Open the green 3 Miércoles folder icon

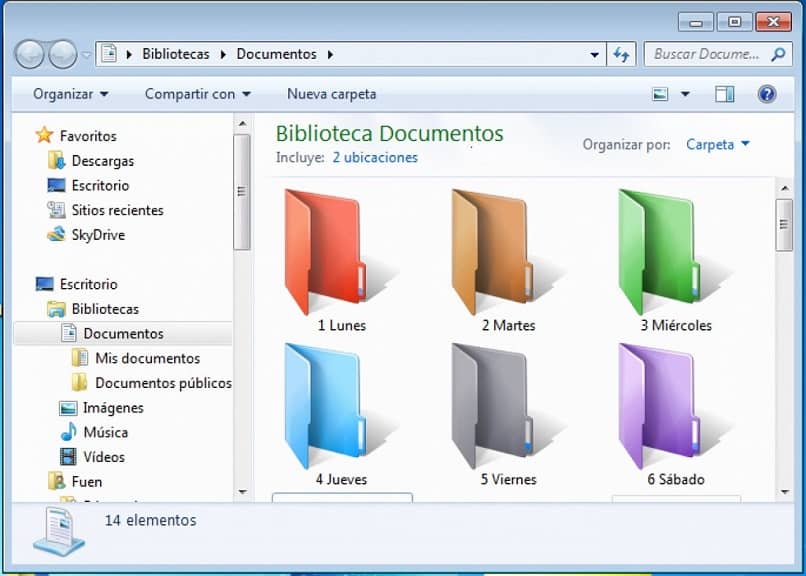pyautogui.click(x=658, y=252)
